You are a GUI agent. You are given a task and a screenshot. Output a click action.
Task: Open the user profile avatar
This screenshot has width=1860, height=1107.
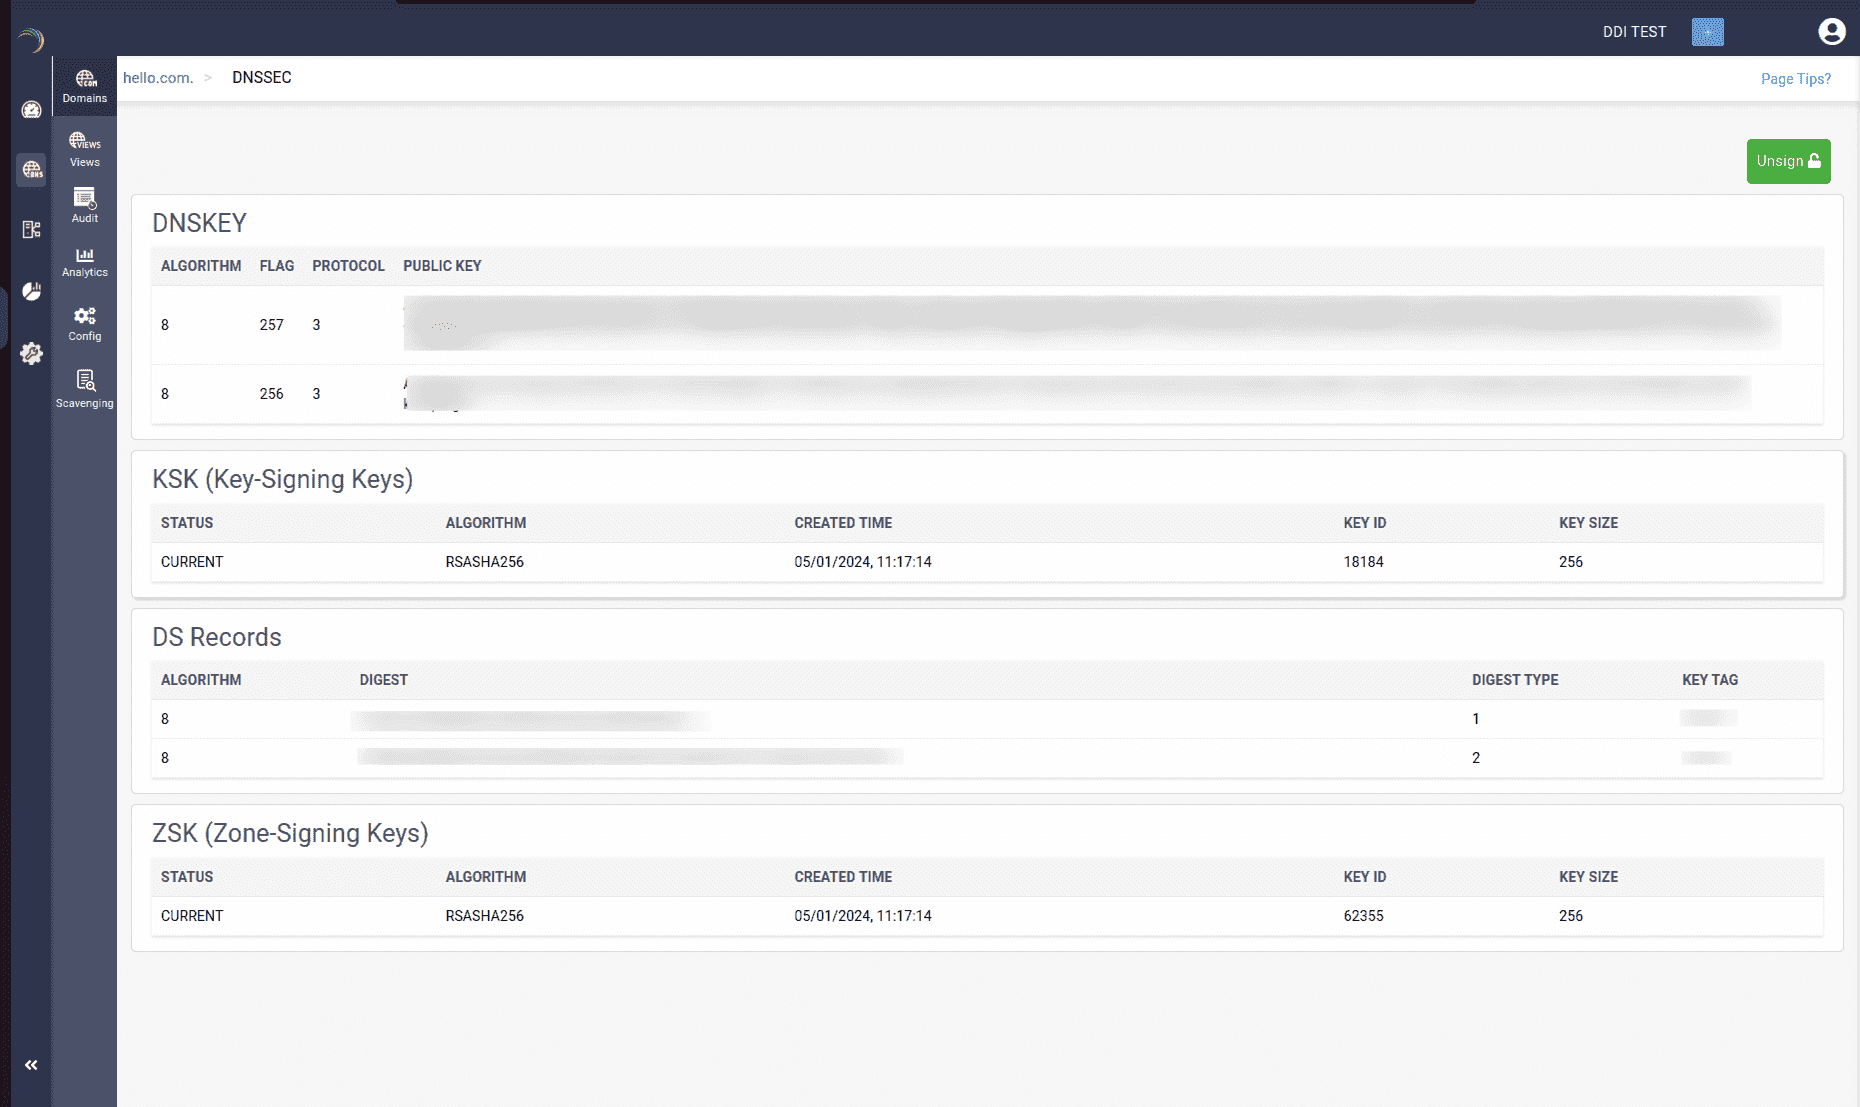[x=1832, y=31]
